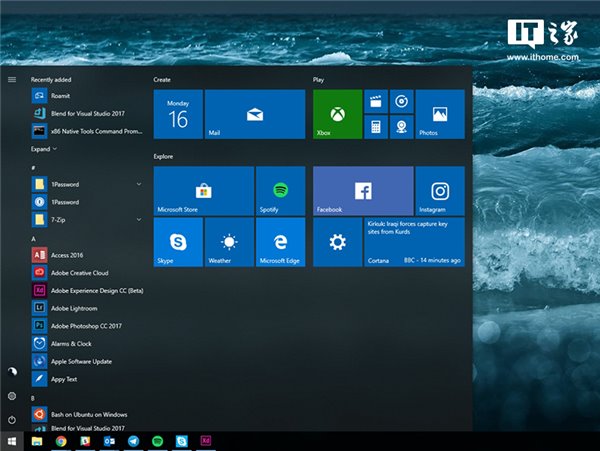This screenshot has width=600, height=451.
Task: Click the Play group title
Action: [318, 80]
